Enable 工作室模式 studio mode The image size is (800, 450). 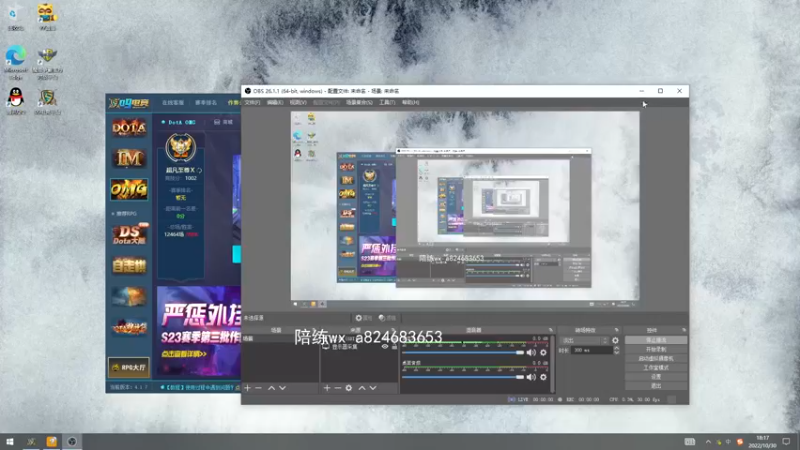point(656,368)
